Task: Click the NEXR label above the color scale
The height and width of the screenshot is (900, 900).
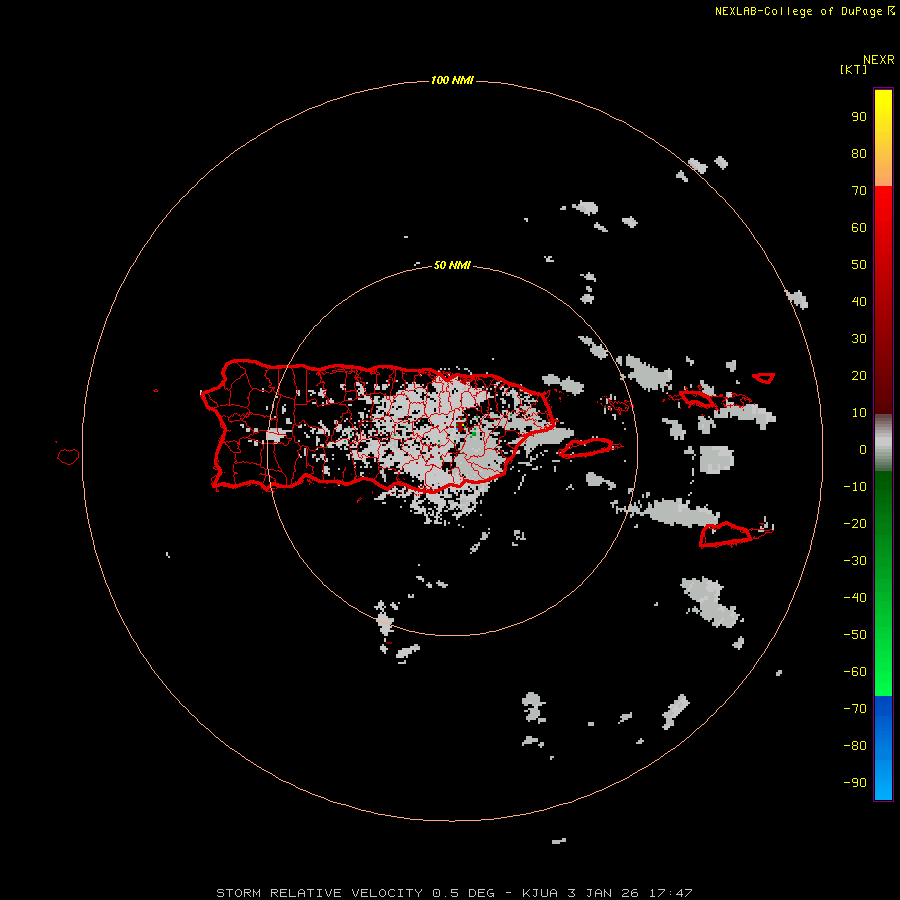Action: click(879, 60)
